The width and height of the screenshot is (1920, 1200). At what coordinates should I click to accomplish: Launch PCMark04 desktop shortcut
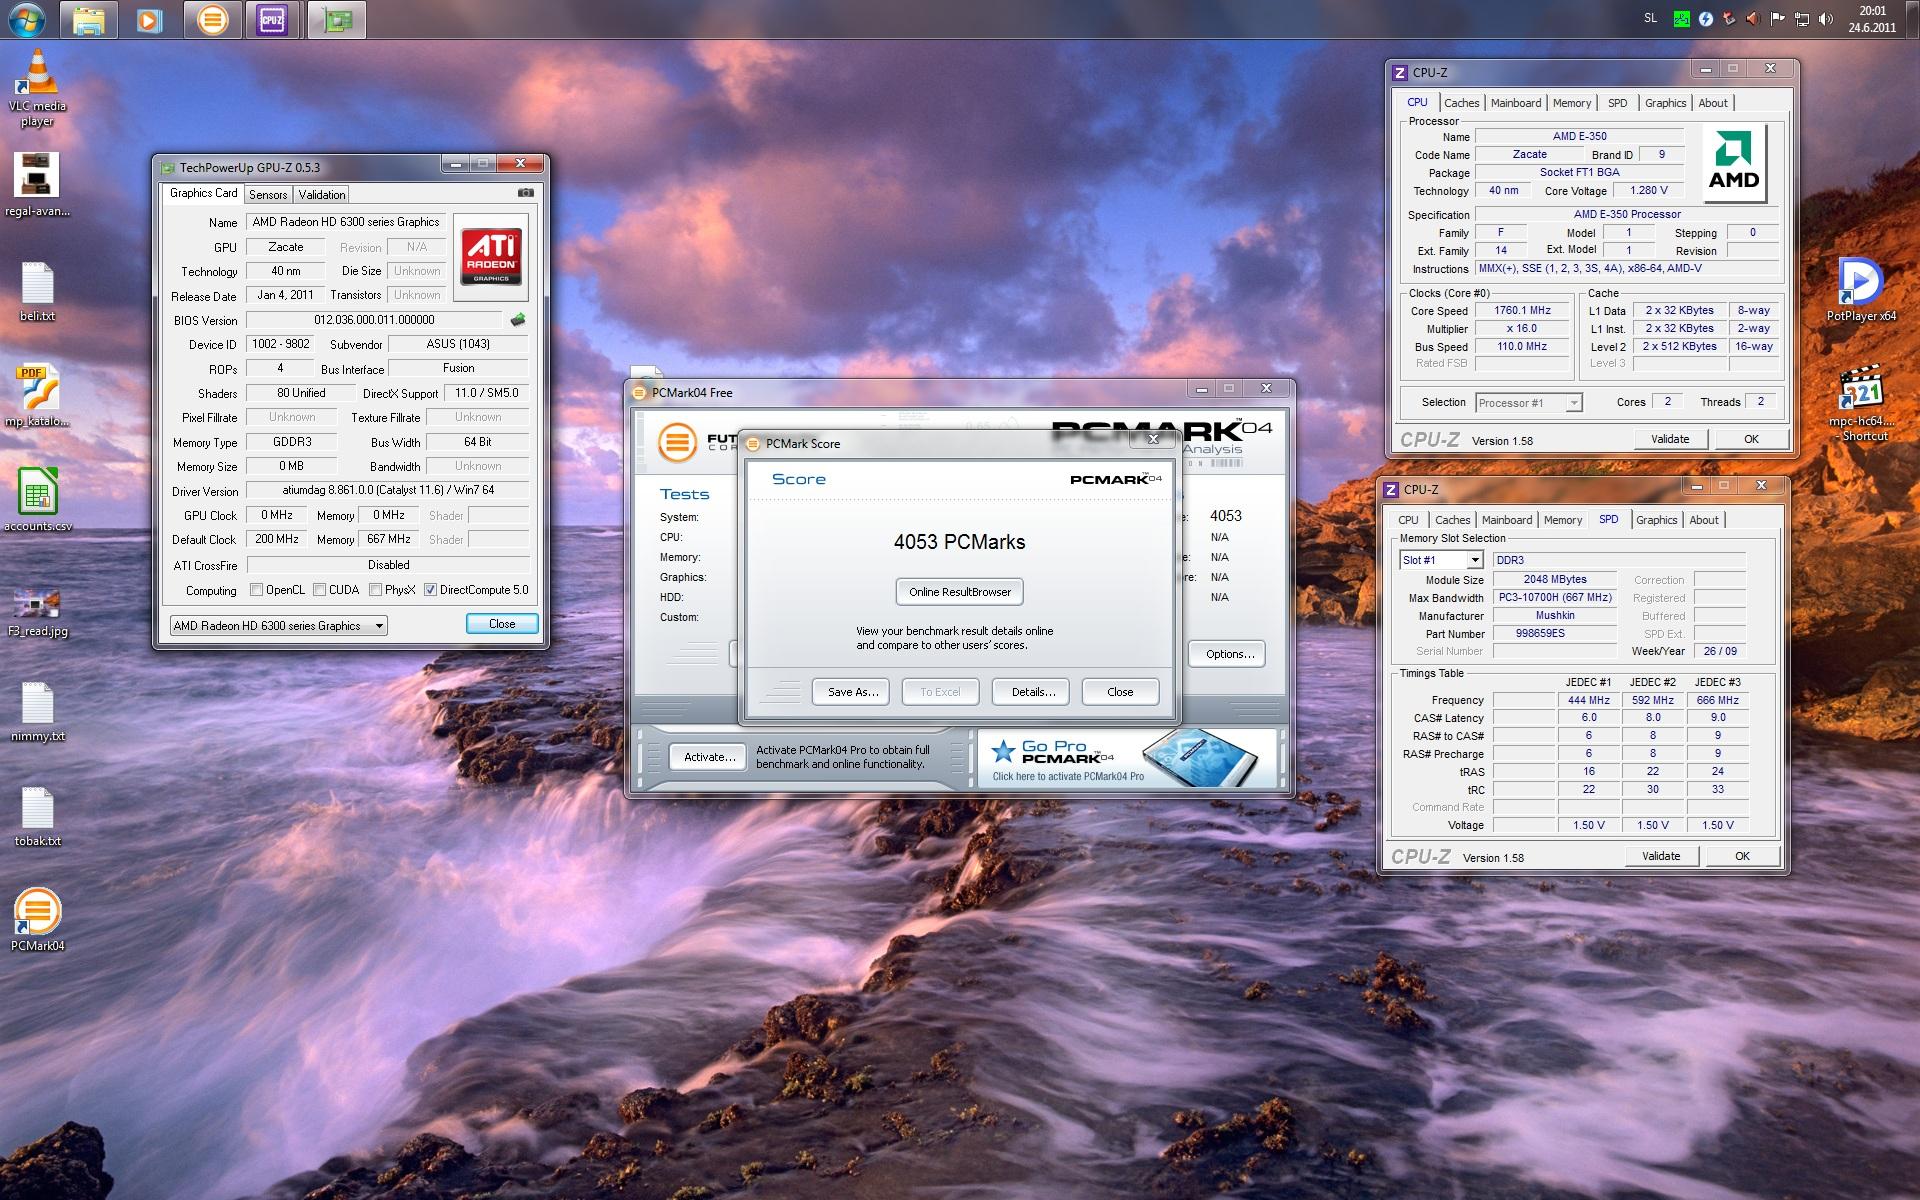pyautogui.click(x=37, y=920)
